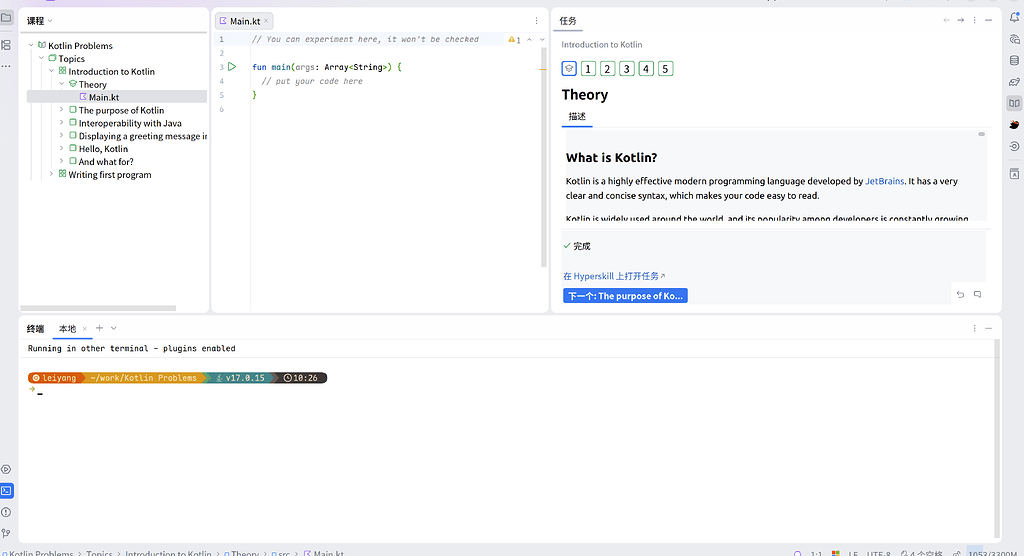Select the 本地 terminal tab
Viewport: 1024px width, 556px height.
click(x=67, y=329)
